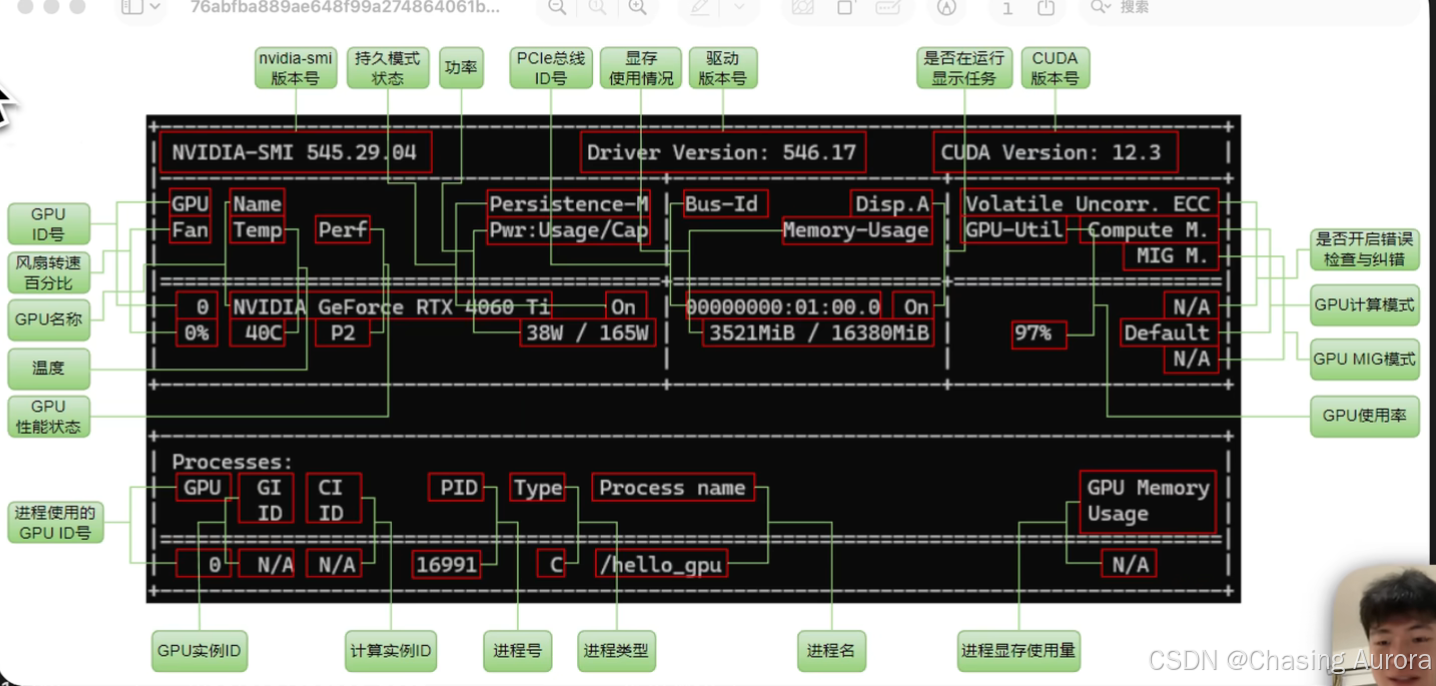Image resolution: width=1436 pixels, height=686 pixels.
Task: Open the share button in toolbar
Action: click(1046, 7)
